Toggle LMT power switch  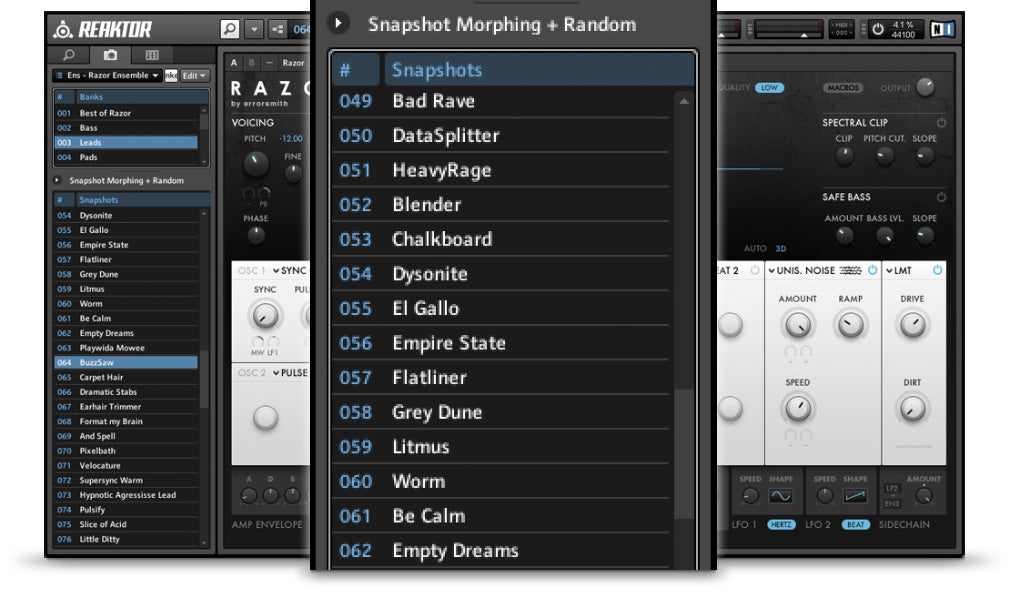937,271
